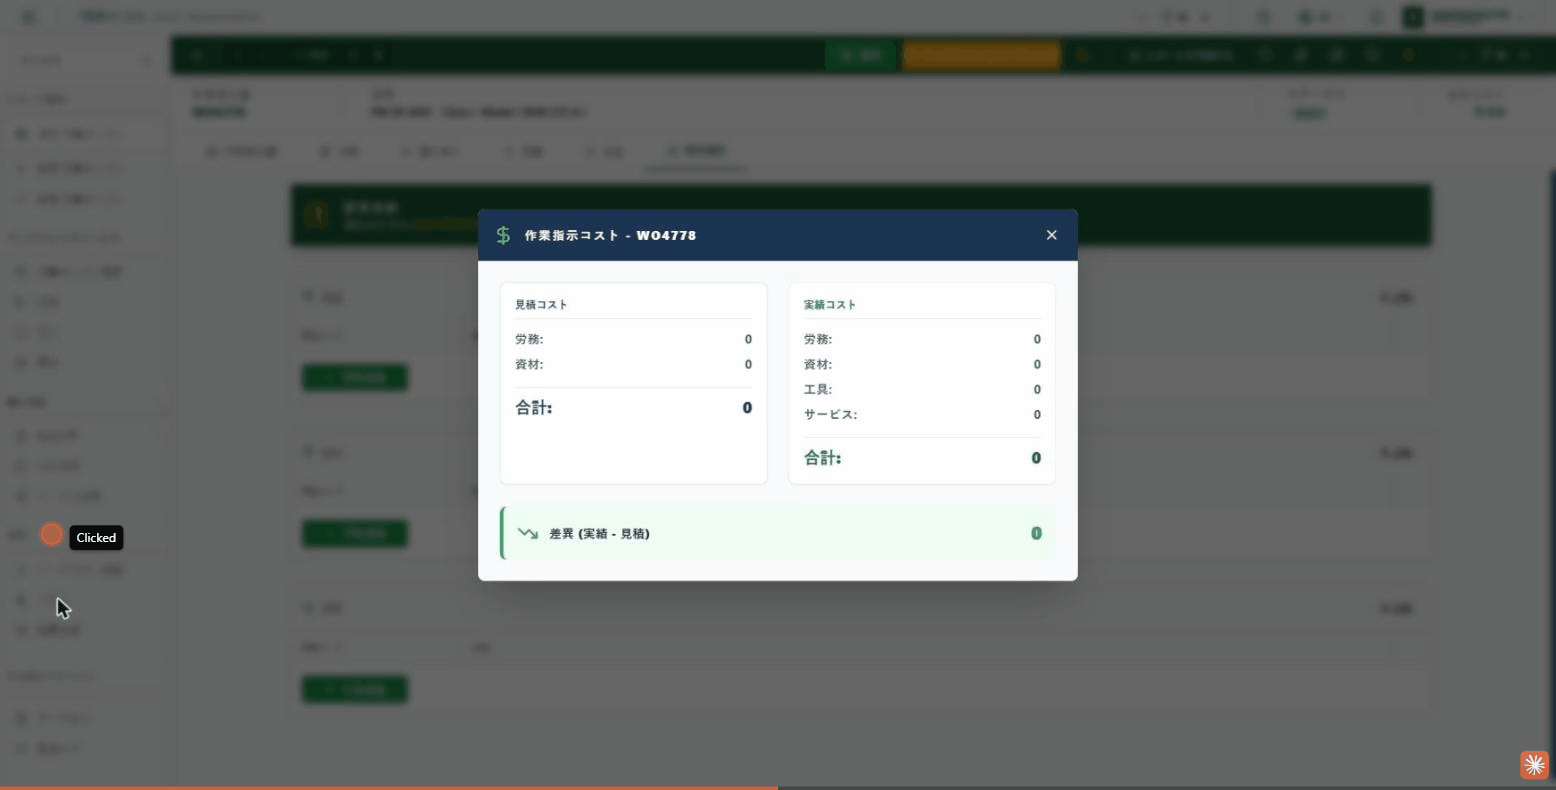1556x790 pixels.
Task: Click the trending-down icon in the 差異 row
Action: (528, 533)
